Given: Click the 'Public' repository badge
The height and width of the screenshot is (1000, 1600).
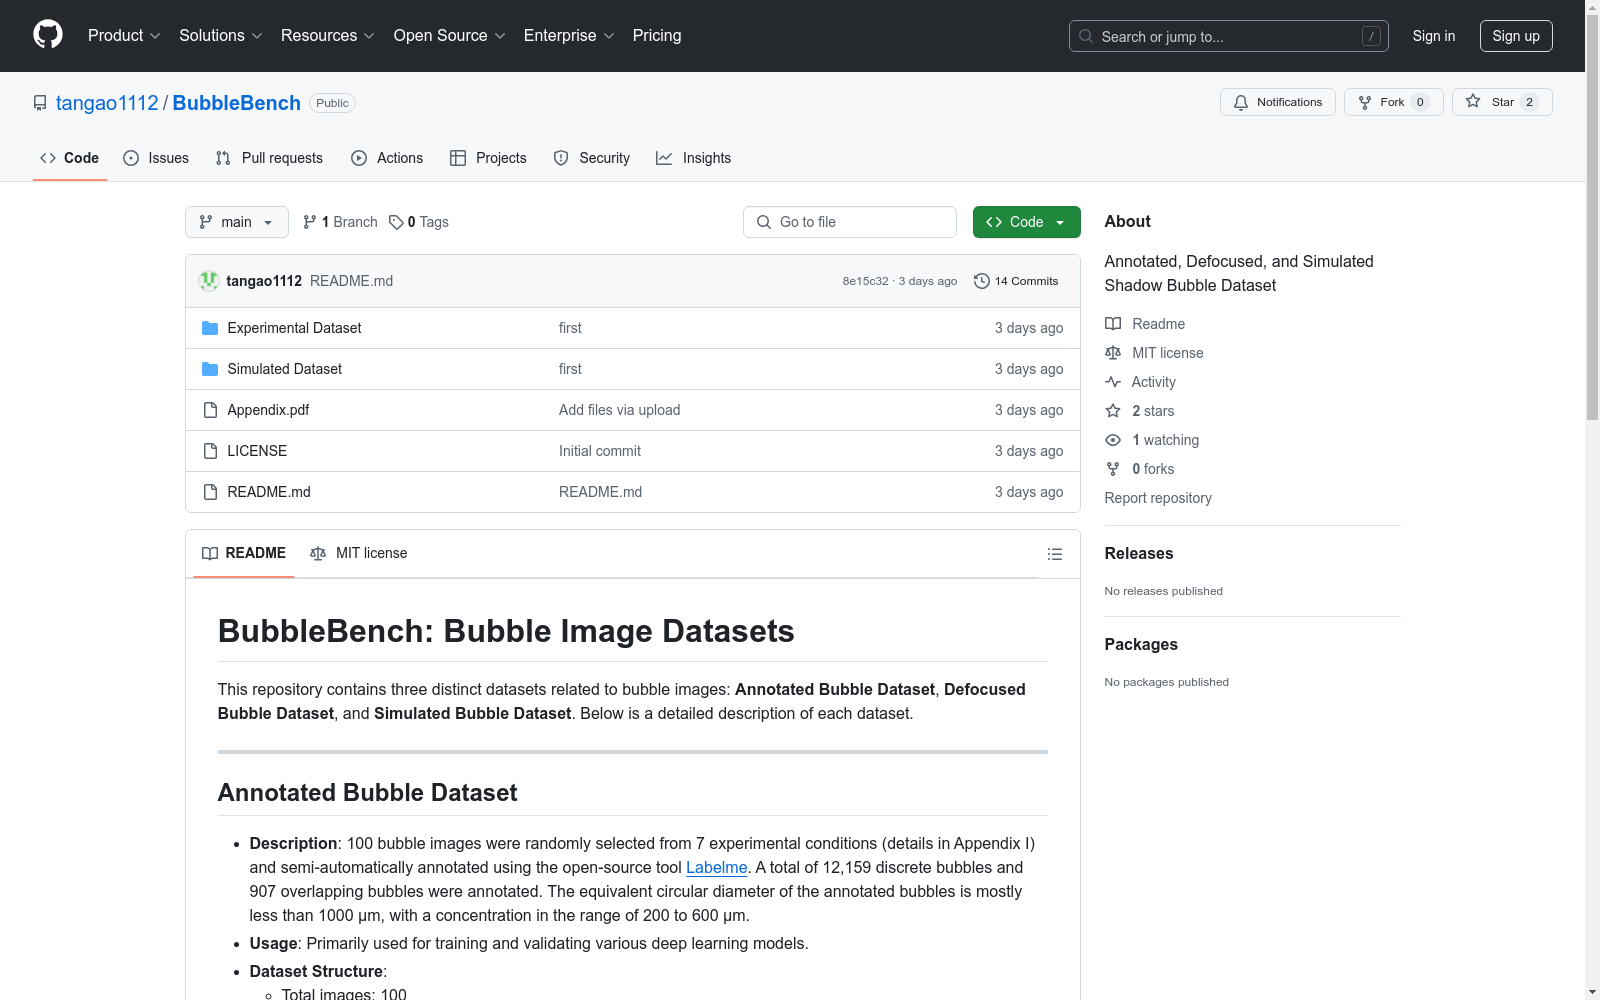Looking at the screenshot, I should pyautogui.click(x=332, y=103).
